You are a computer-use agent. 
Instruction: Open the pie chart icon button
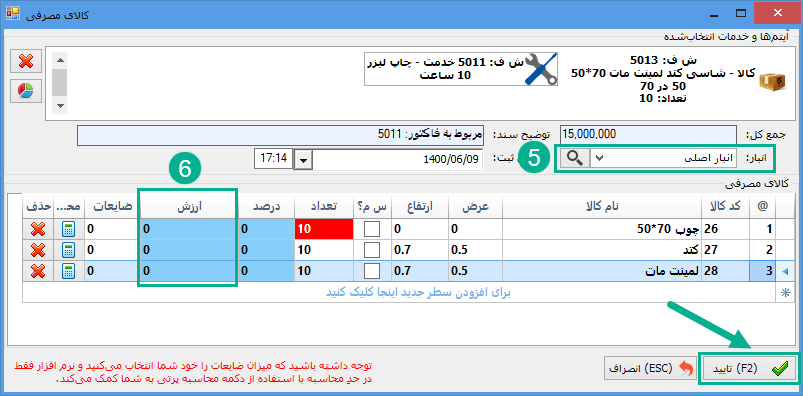coord(26,91)
